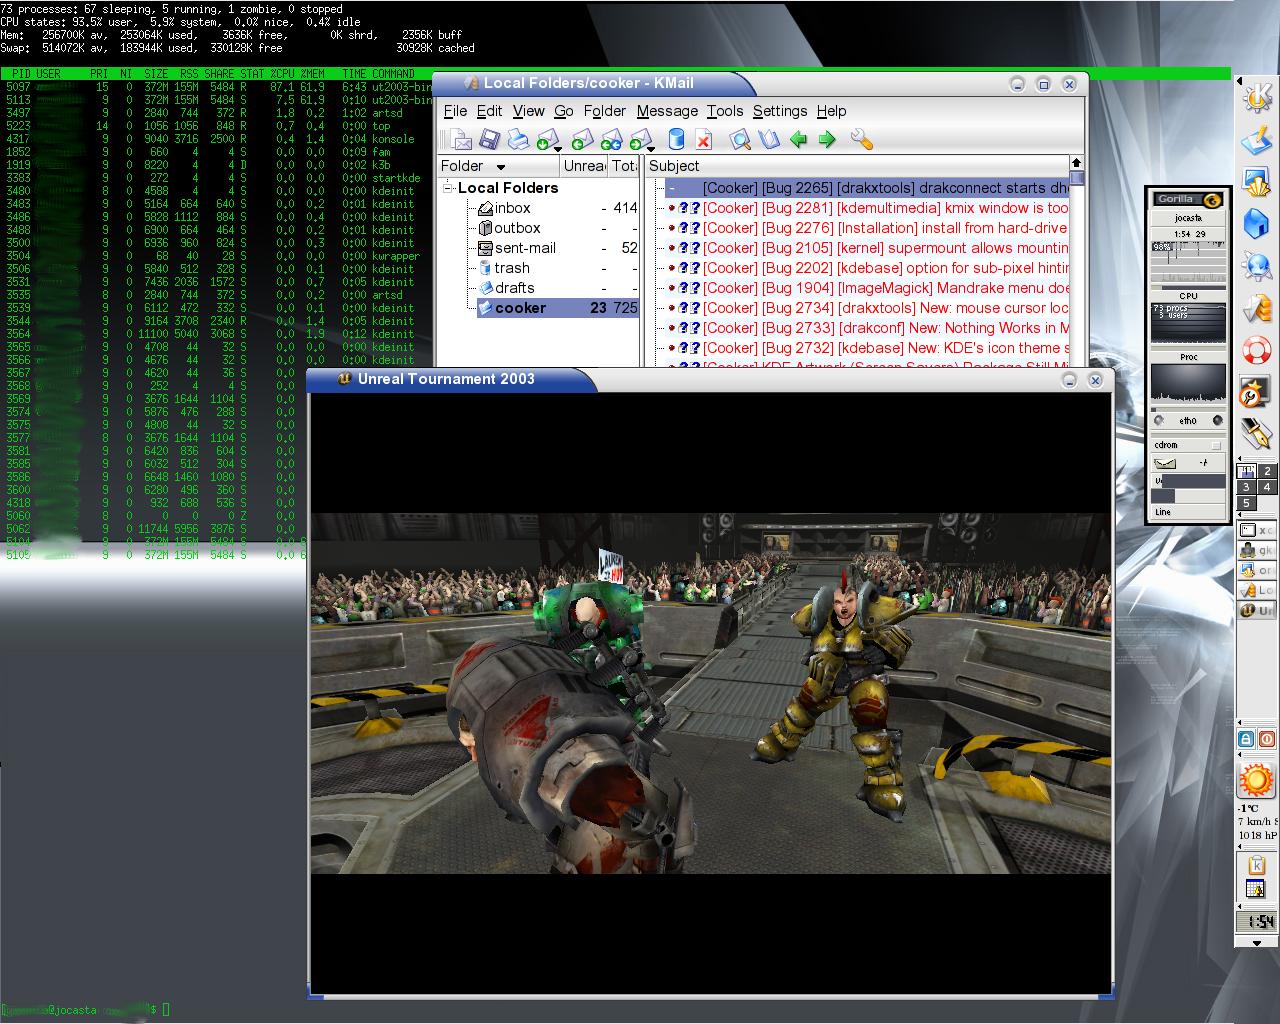Screen dimensions: 1280x1024
Task: Click the magnifier Find icon in KMail
Action: (x=740, y=139)
